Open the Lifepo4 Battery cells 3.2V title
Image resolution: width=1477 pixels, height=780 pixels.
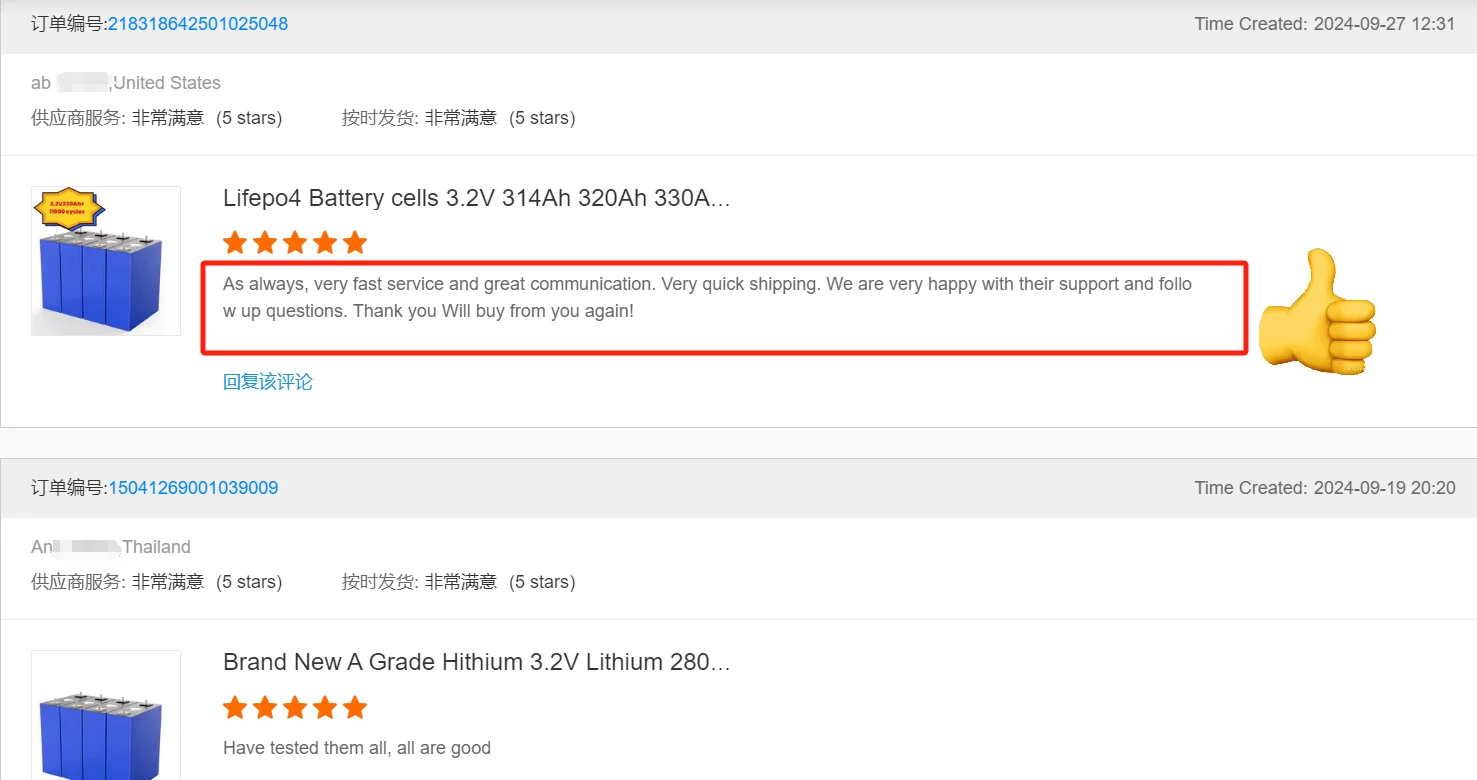tap(477, 198)
